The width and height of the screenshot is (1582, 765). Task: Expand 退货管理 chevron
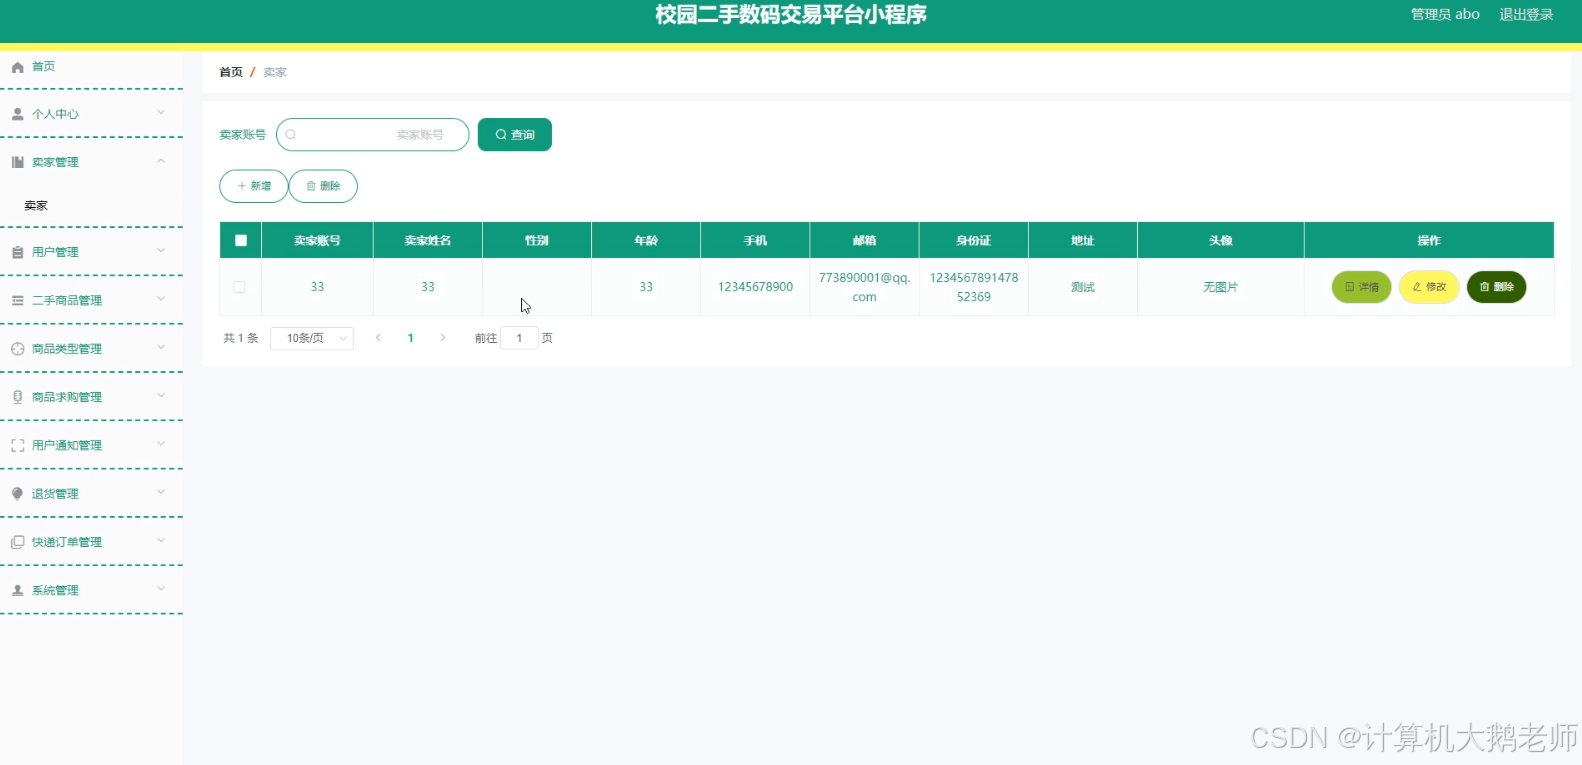[161, 493]
